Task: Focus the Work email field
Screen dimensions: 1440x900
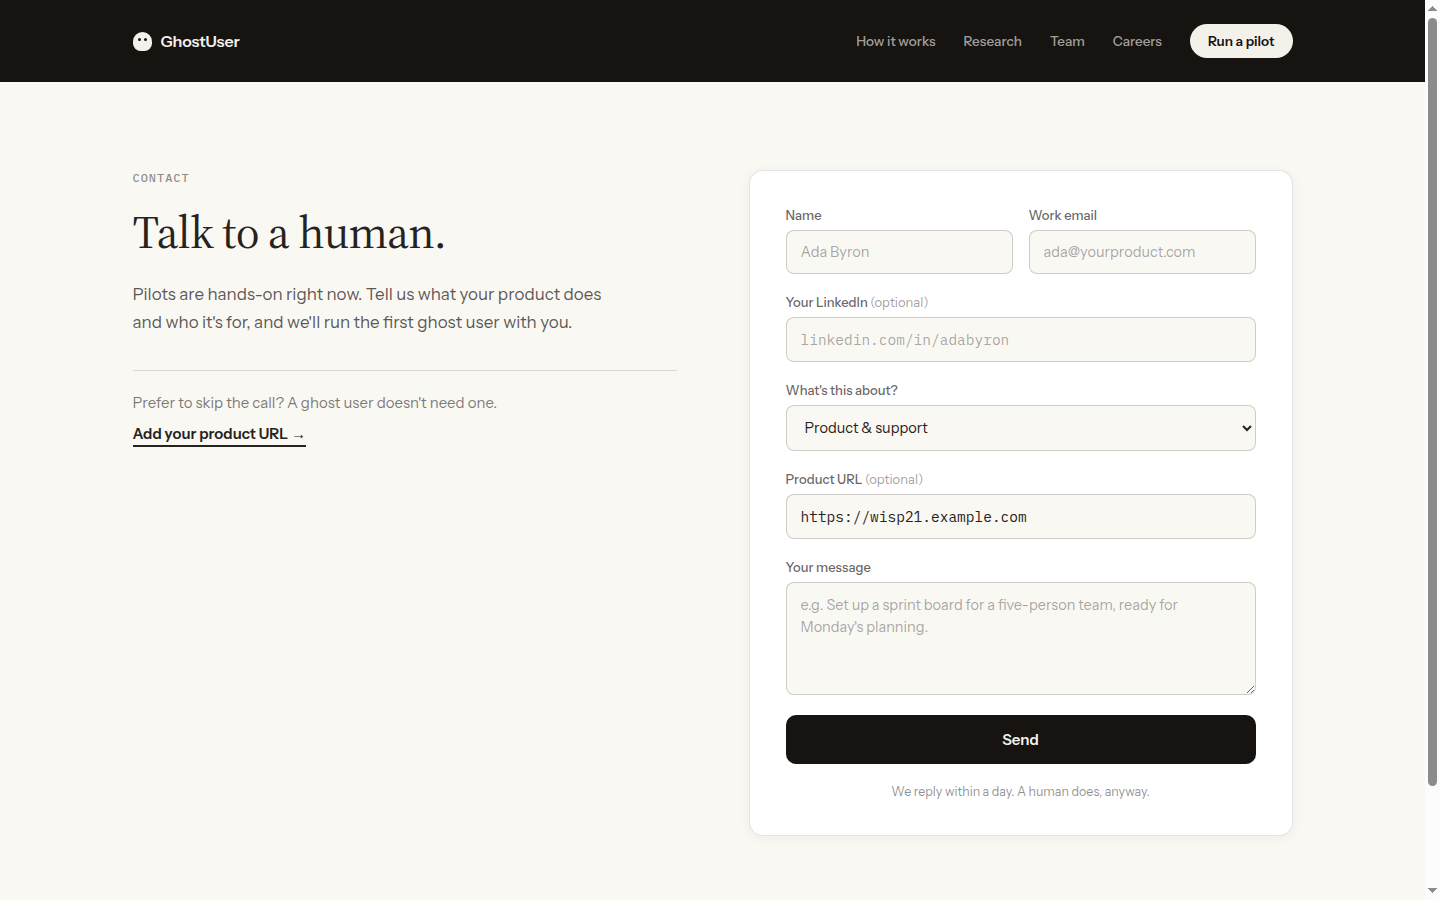Action: coord(1142,252)
